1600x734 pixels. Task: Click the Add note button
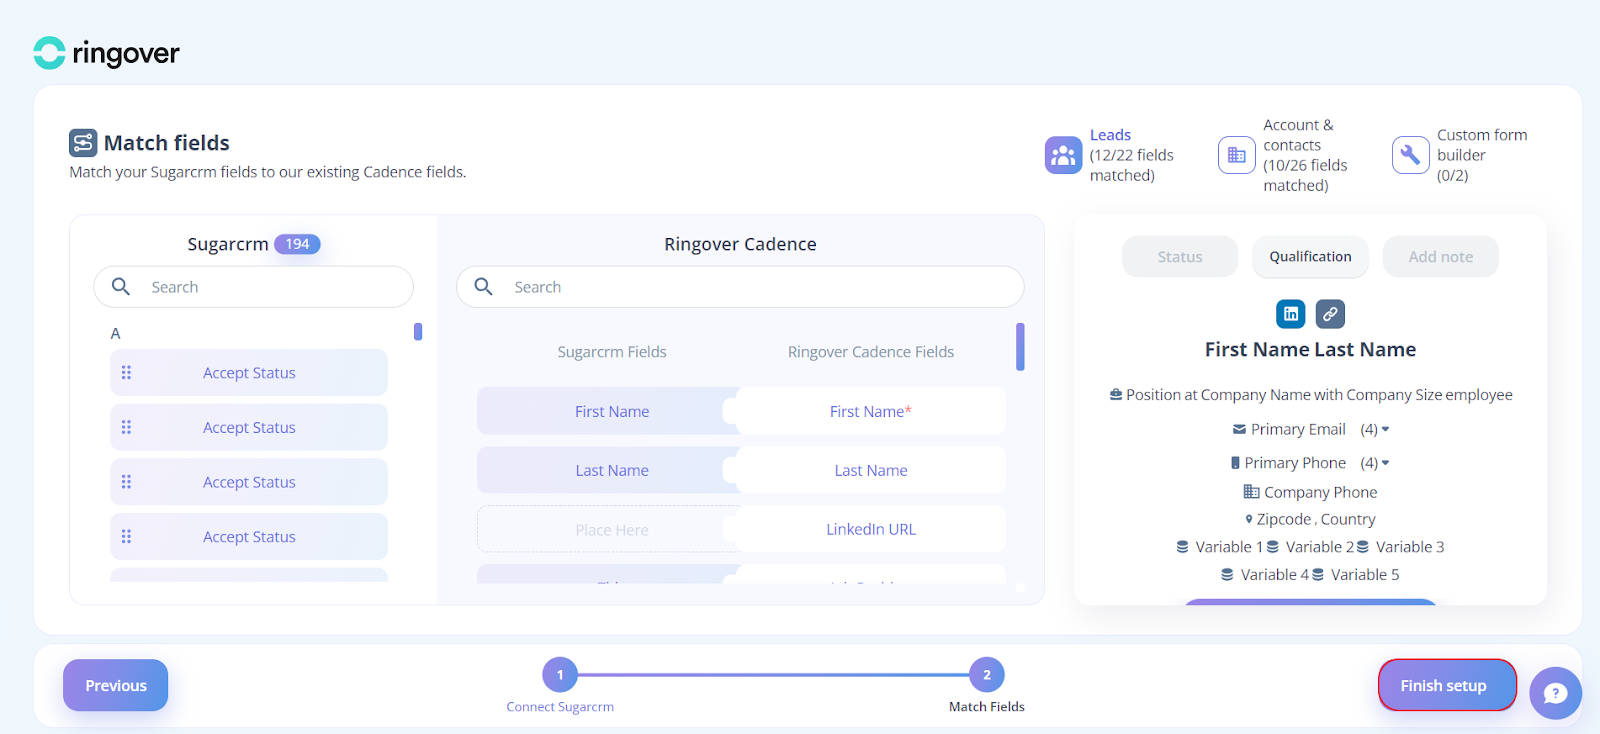(1441, 257)
